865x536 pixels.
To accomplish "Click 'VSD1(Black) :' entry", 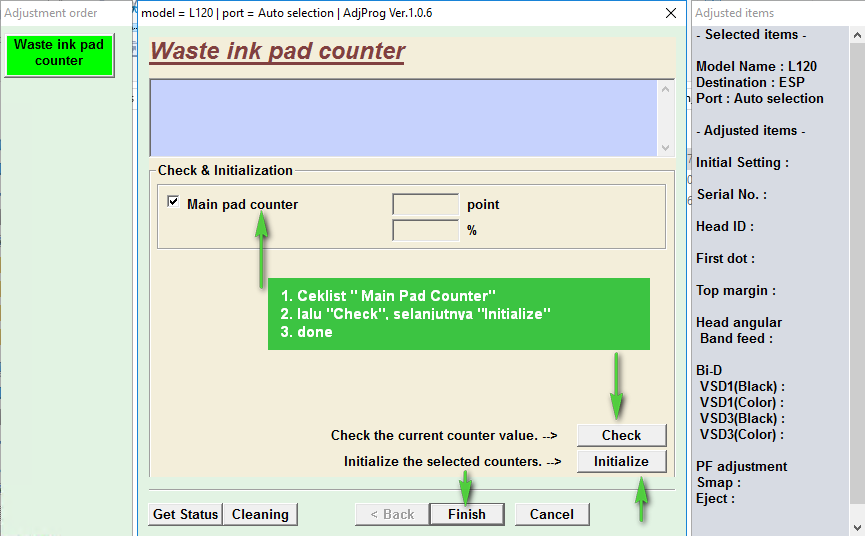I will [x=742, y=386].
